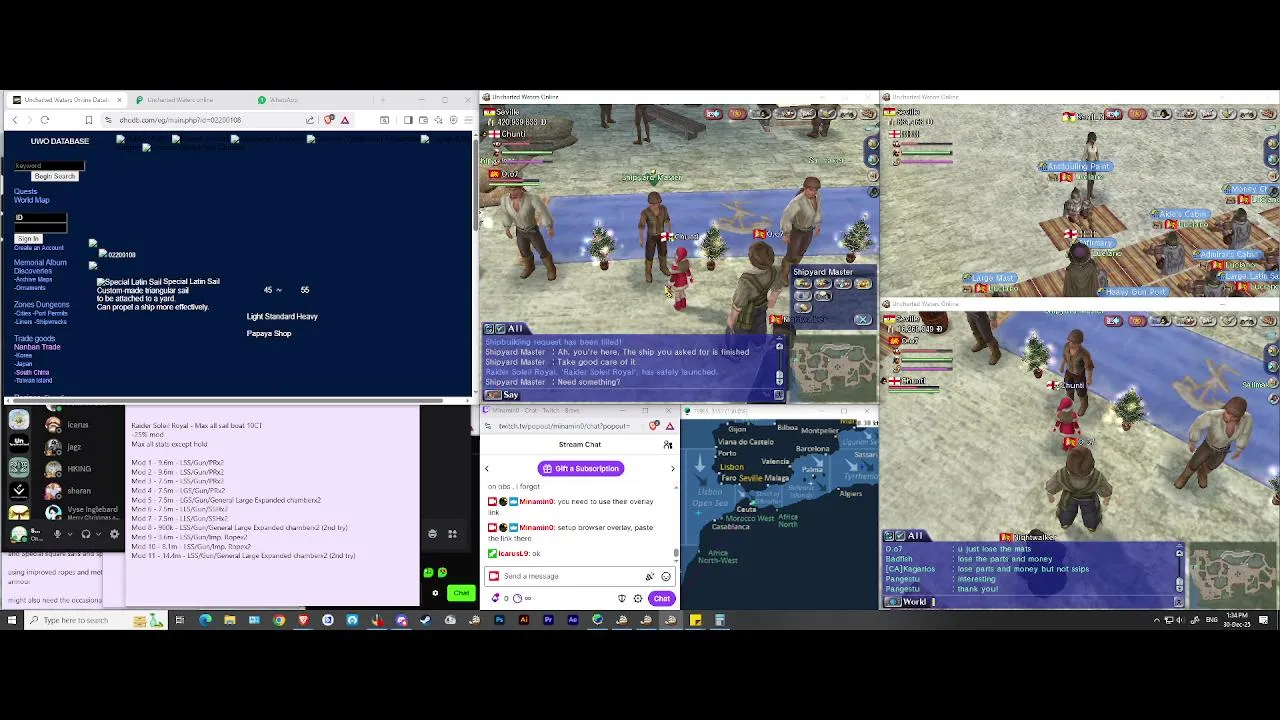The height and width of the screenshot is (720, 1280).
Task: Switch to the WhatsApp browser tab
Action: tap(284, 100)
